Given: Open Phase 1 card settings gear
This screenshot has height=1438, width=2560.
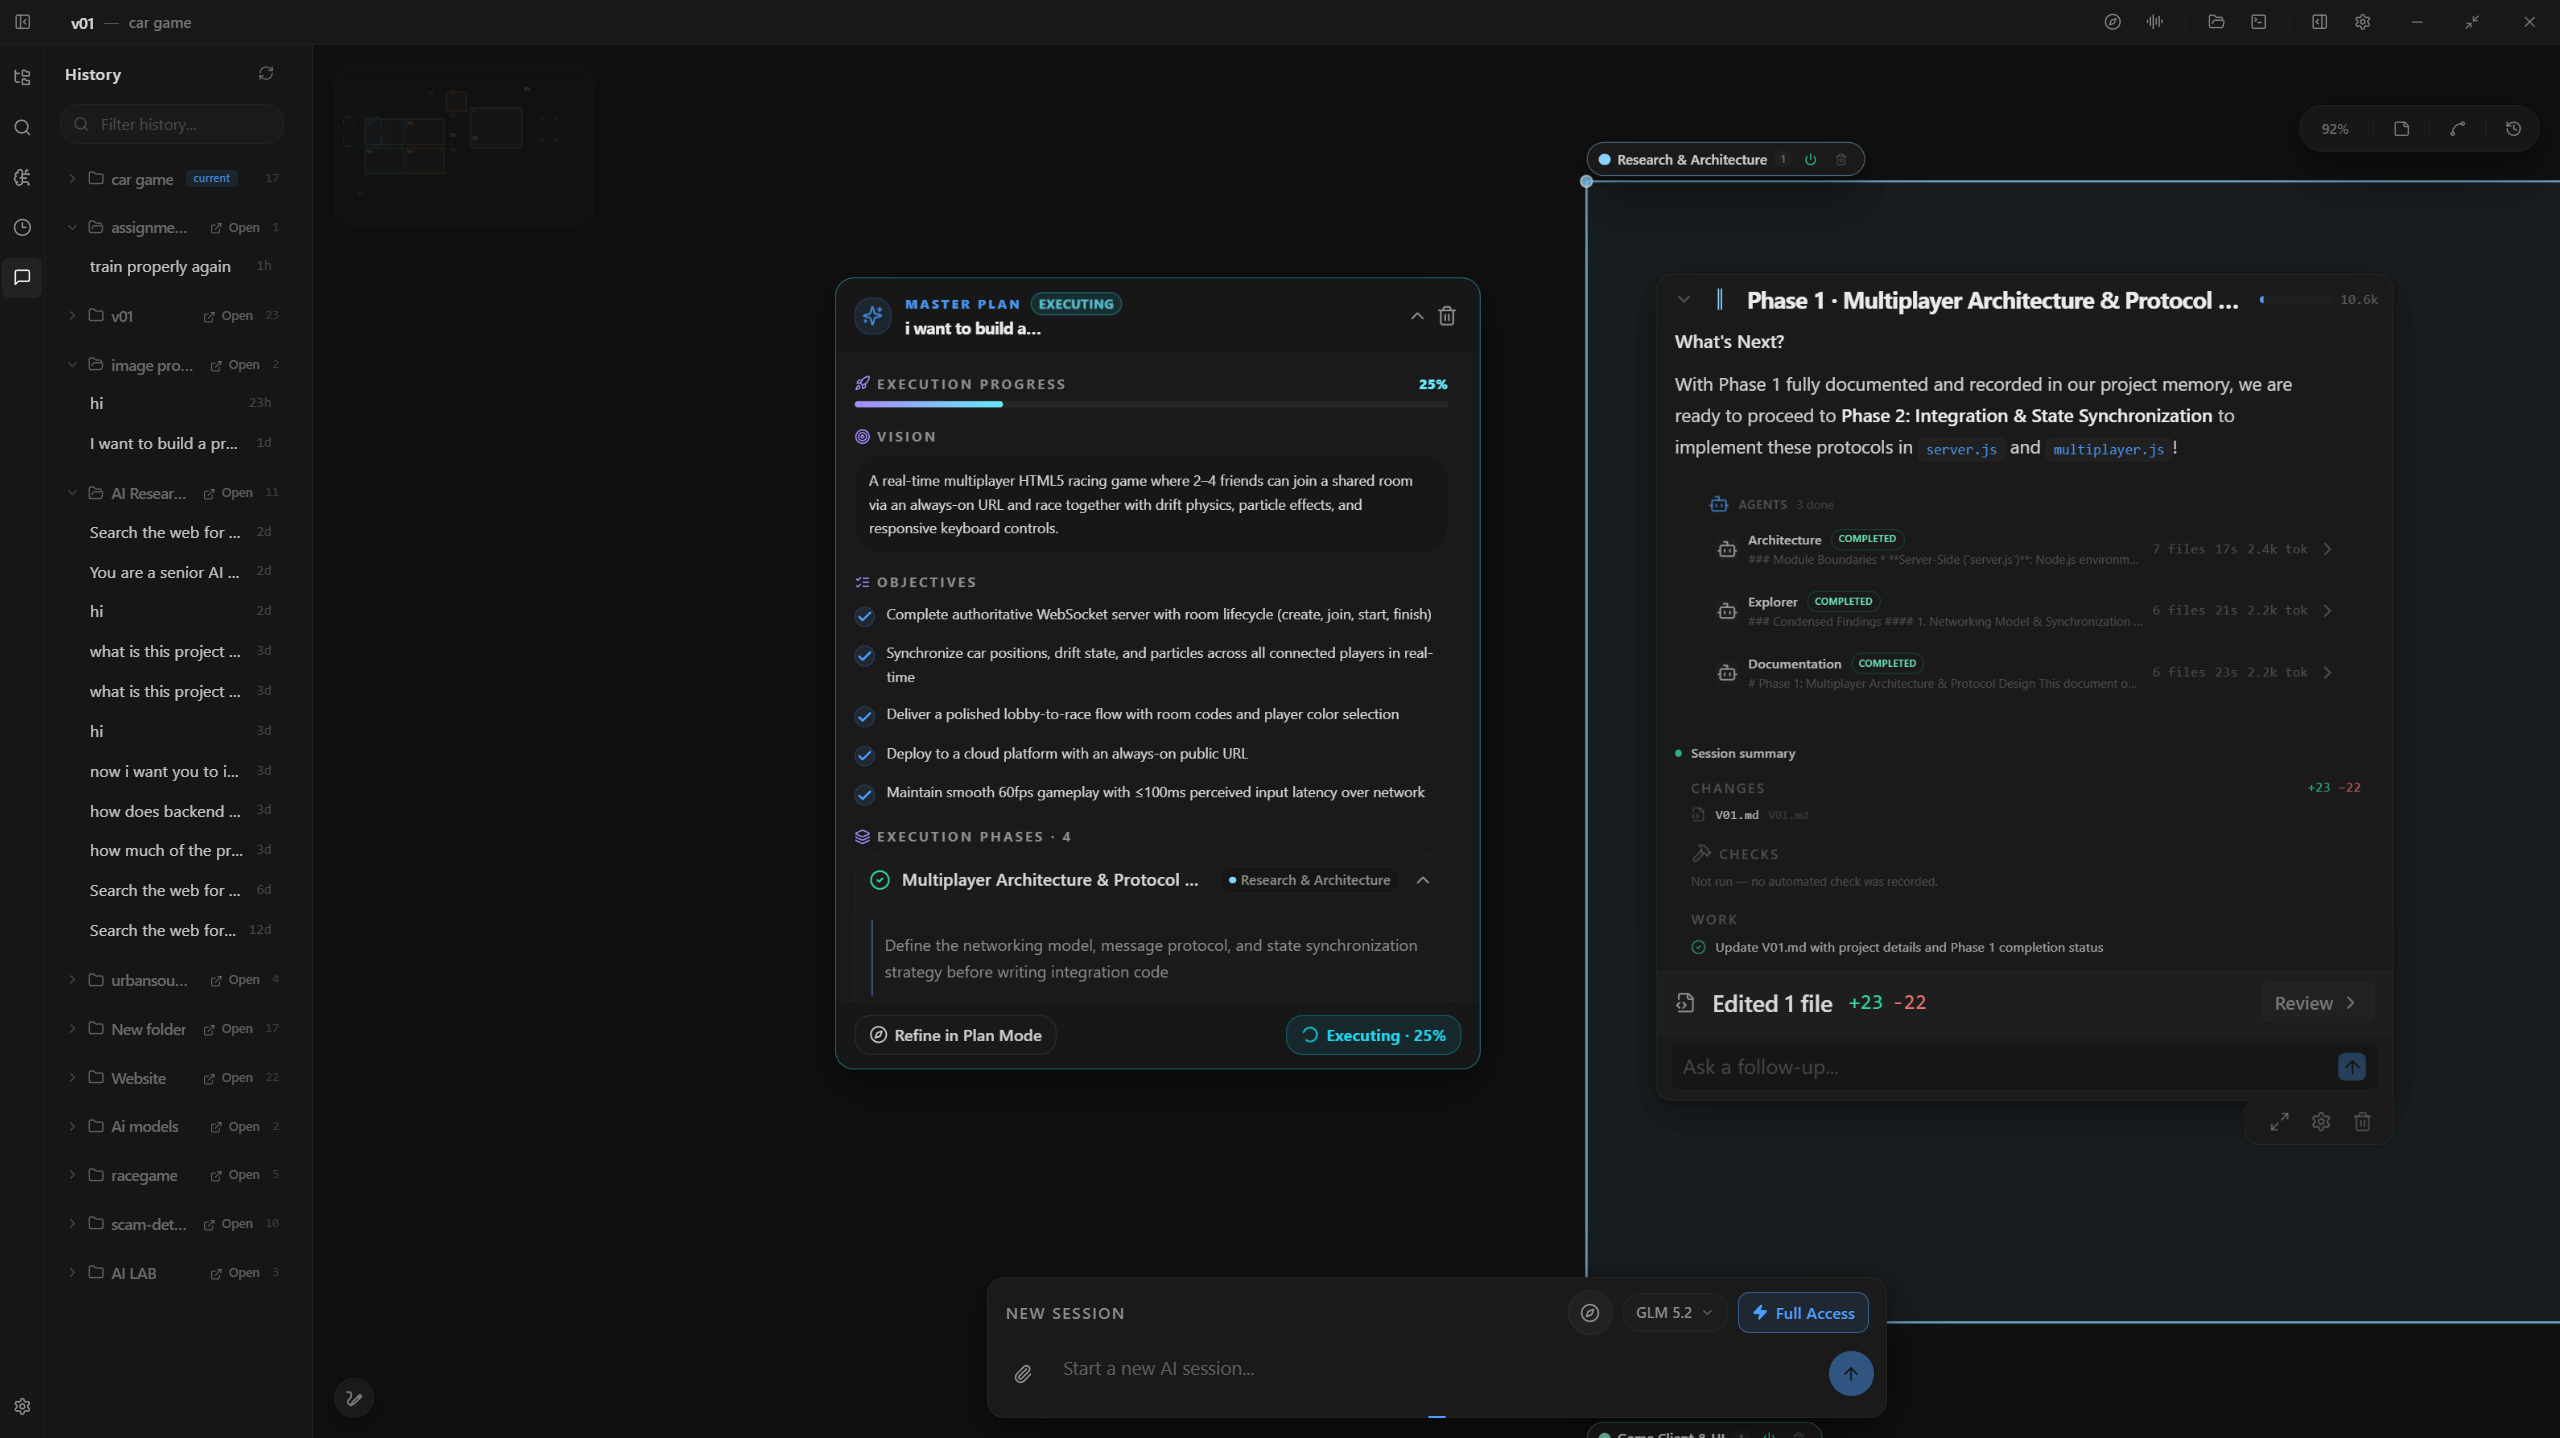Looking at the screenshot, I should coord(2321,1122).
